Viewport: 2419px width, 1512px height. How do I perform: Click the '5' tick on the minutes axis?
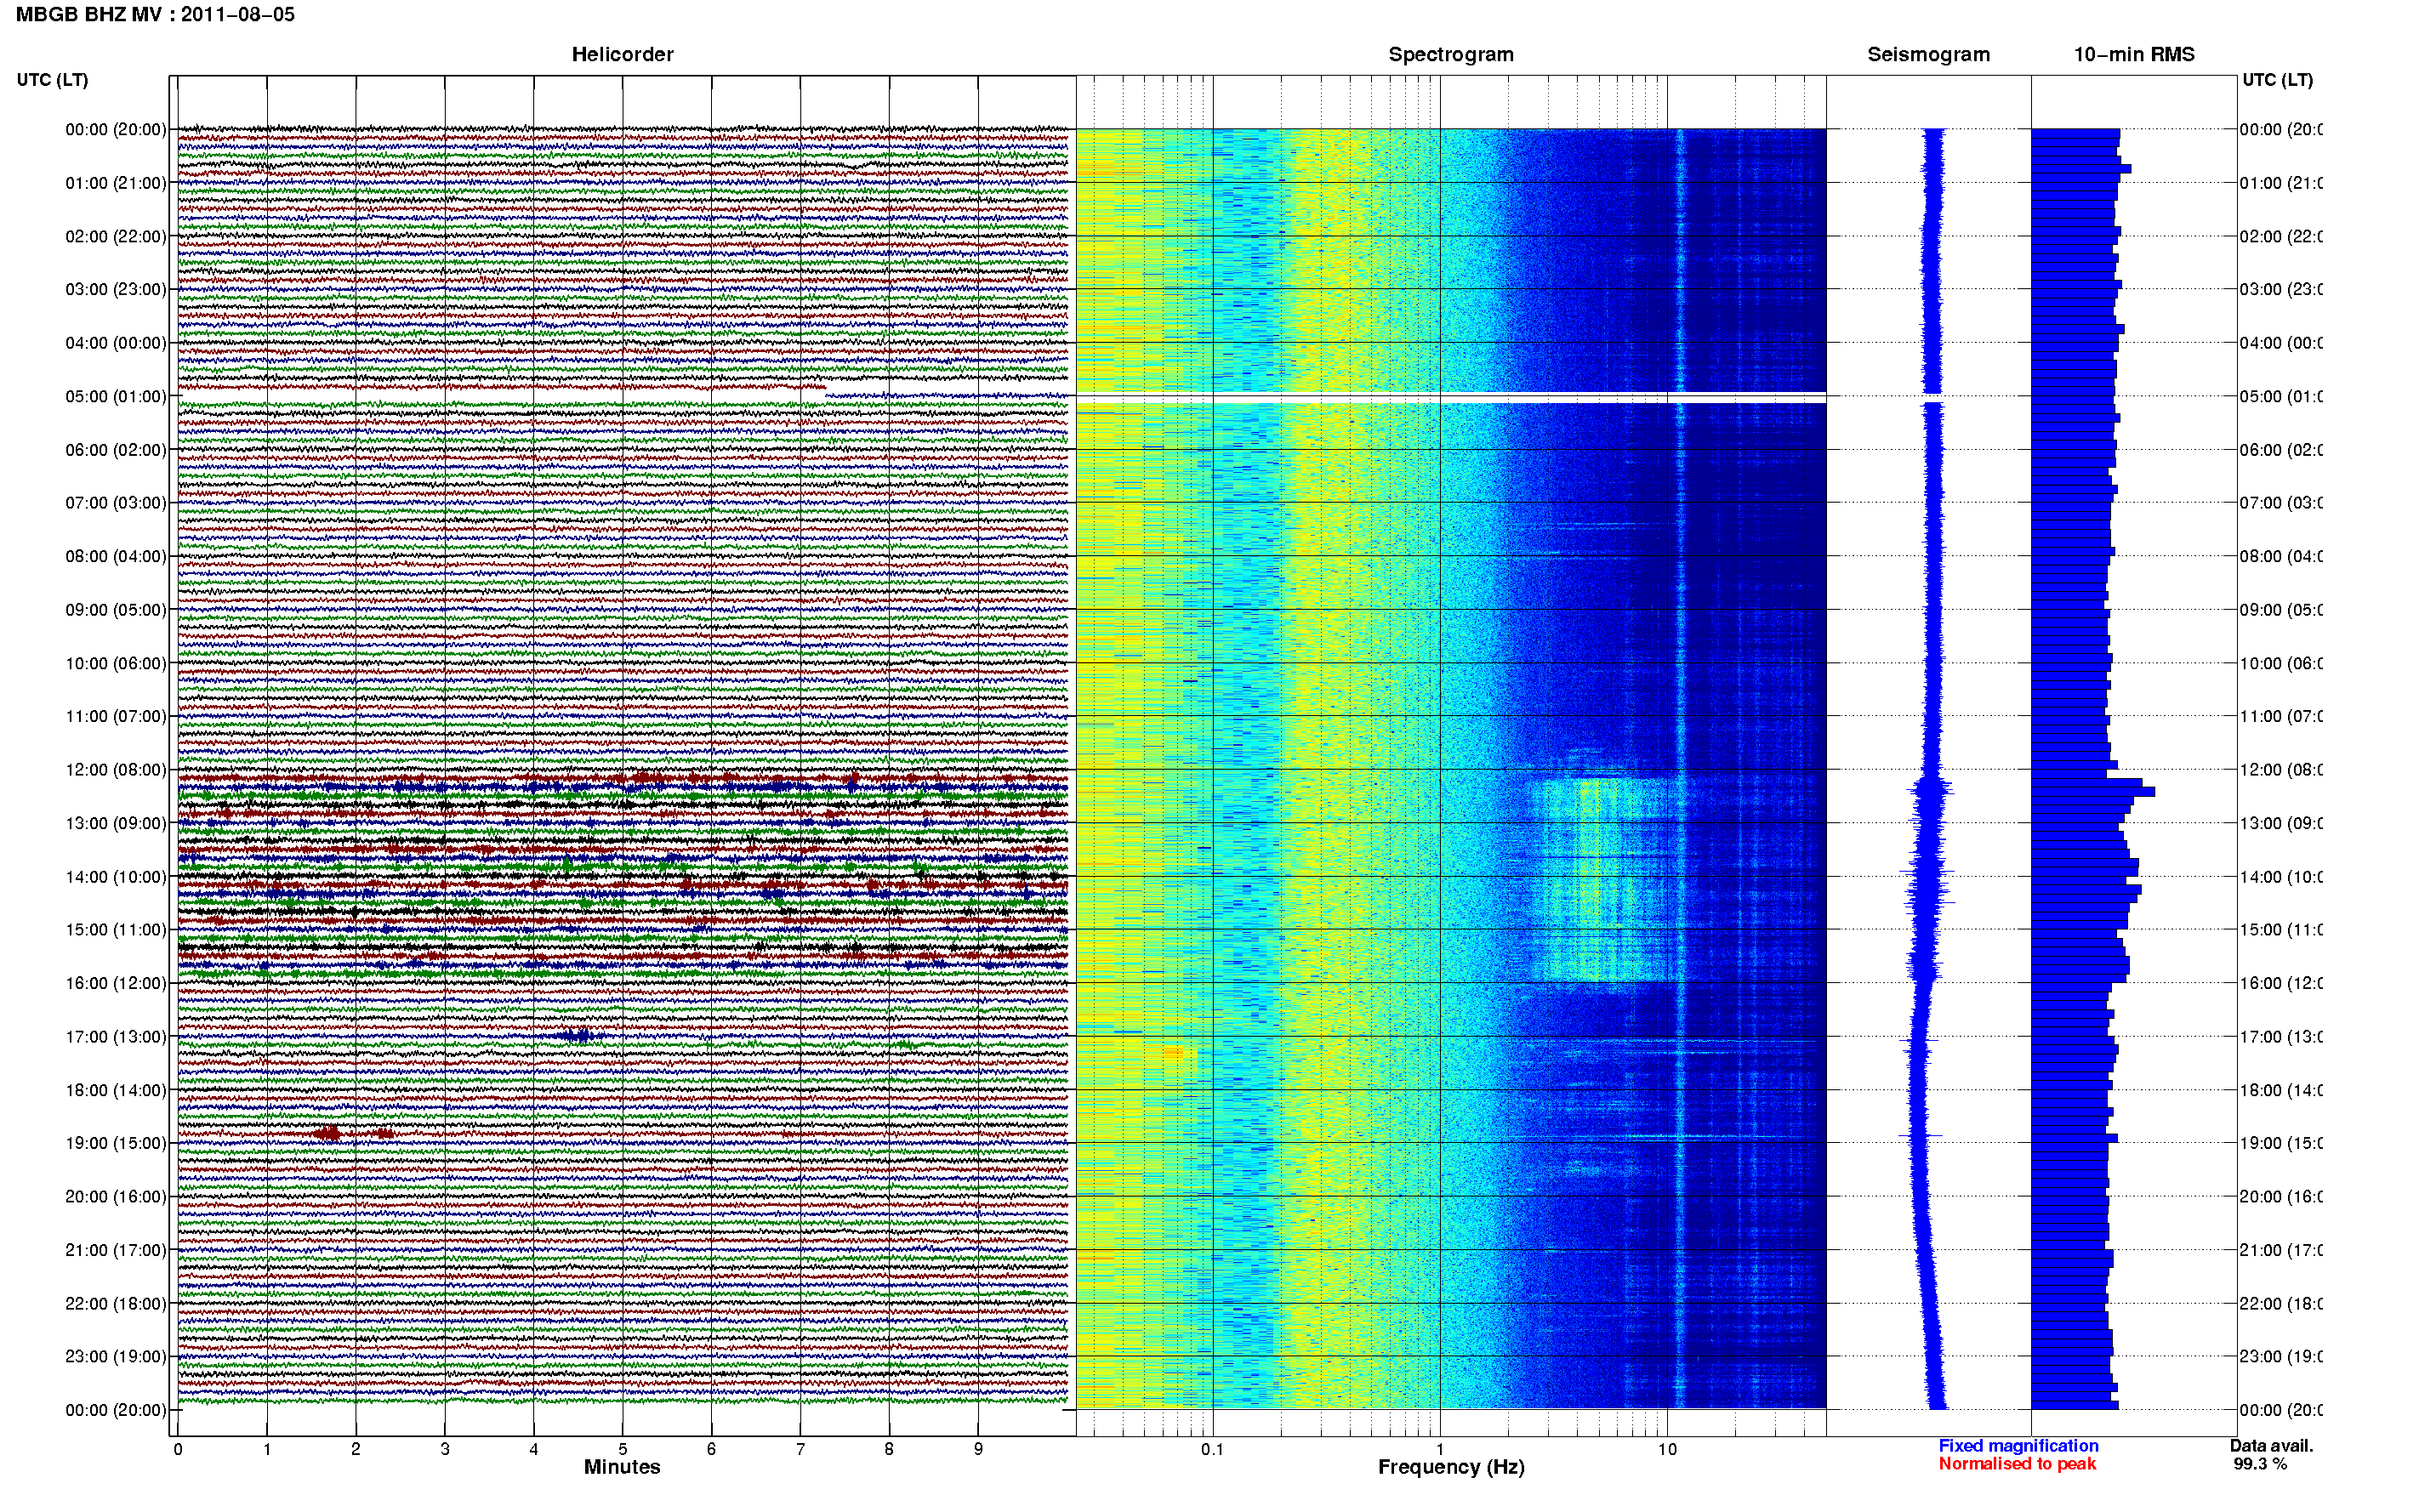click(622, 1449)
